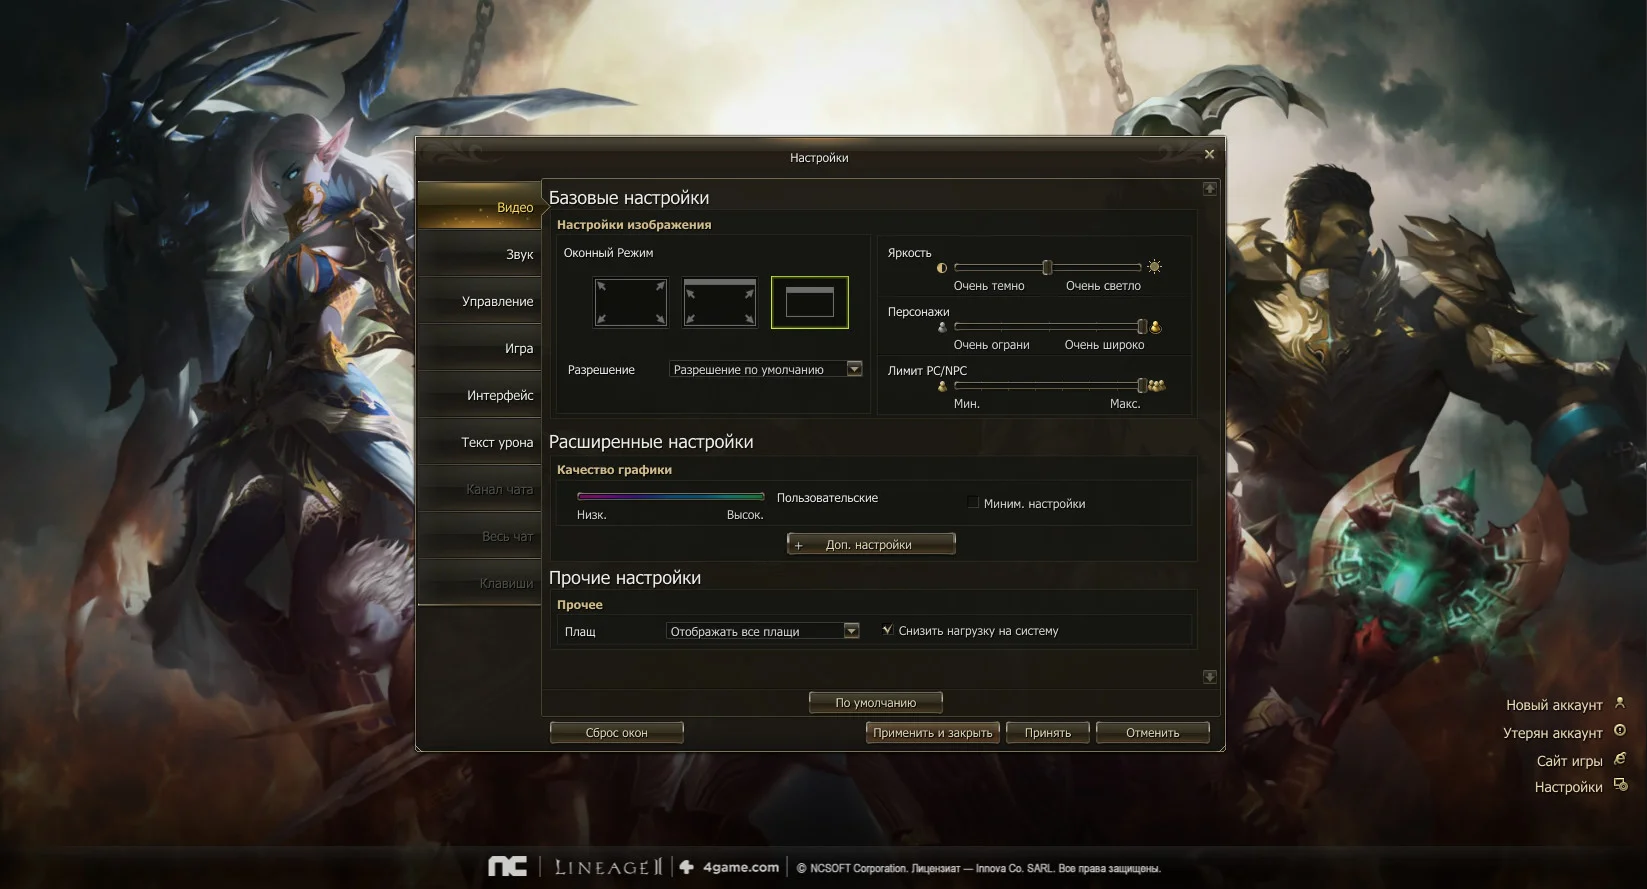The height and width of the screenshot is (889, 1647).
Task: Select the borderless fullscreen window mode icon
Action: click(x=720, y=302)
